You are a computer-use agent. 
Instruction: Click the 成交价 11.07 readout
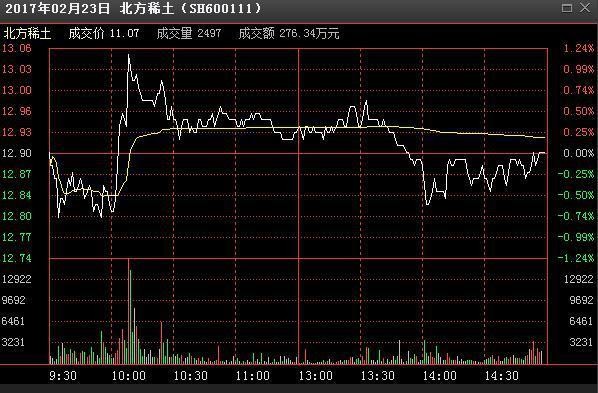pyautogui.click(x=104, y=34)
